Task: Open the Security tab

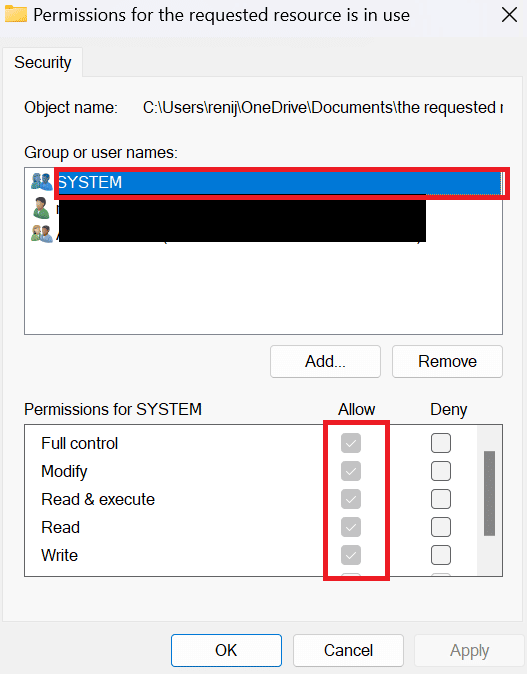Action: (43, 62)
